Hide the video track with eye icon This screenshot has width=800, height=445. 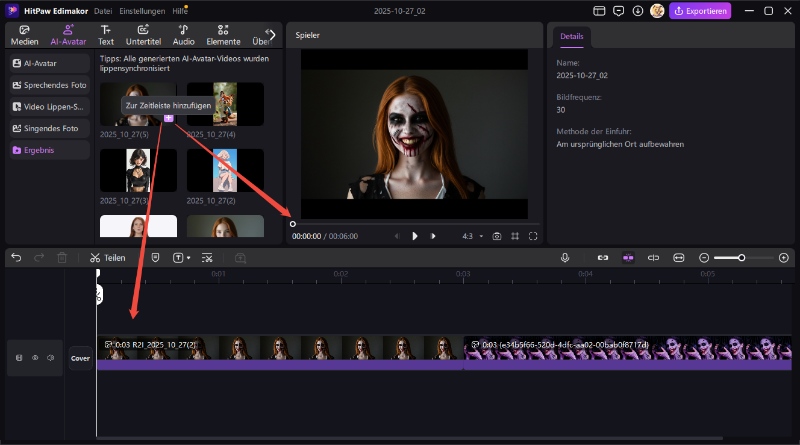tap(35, 358)
